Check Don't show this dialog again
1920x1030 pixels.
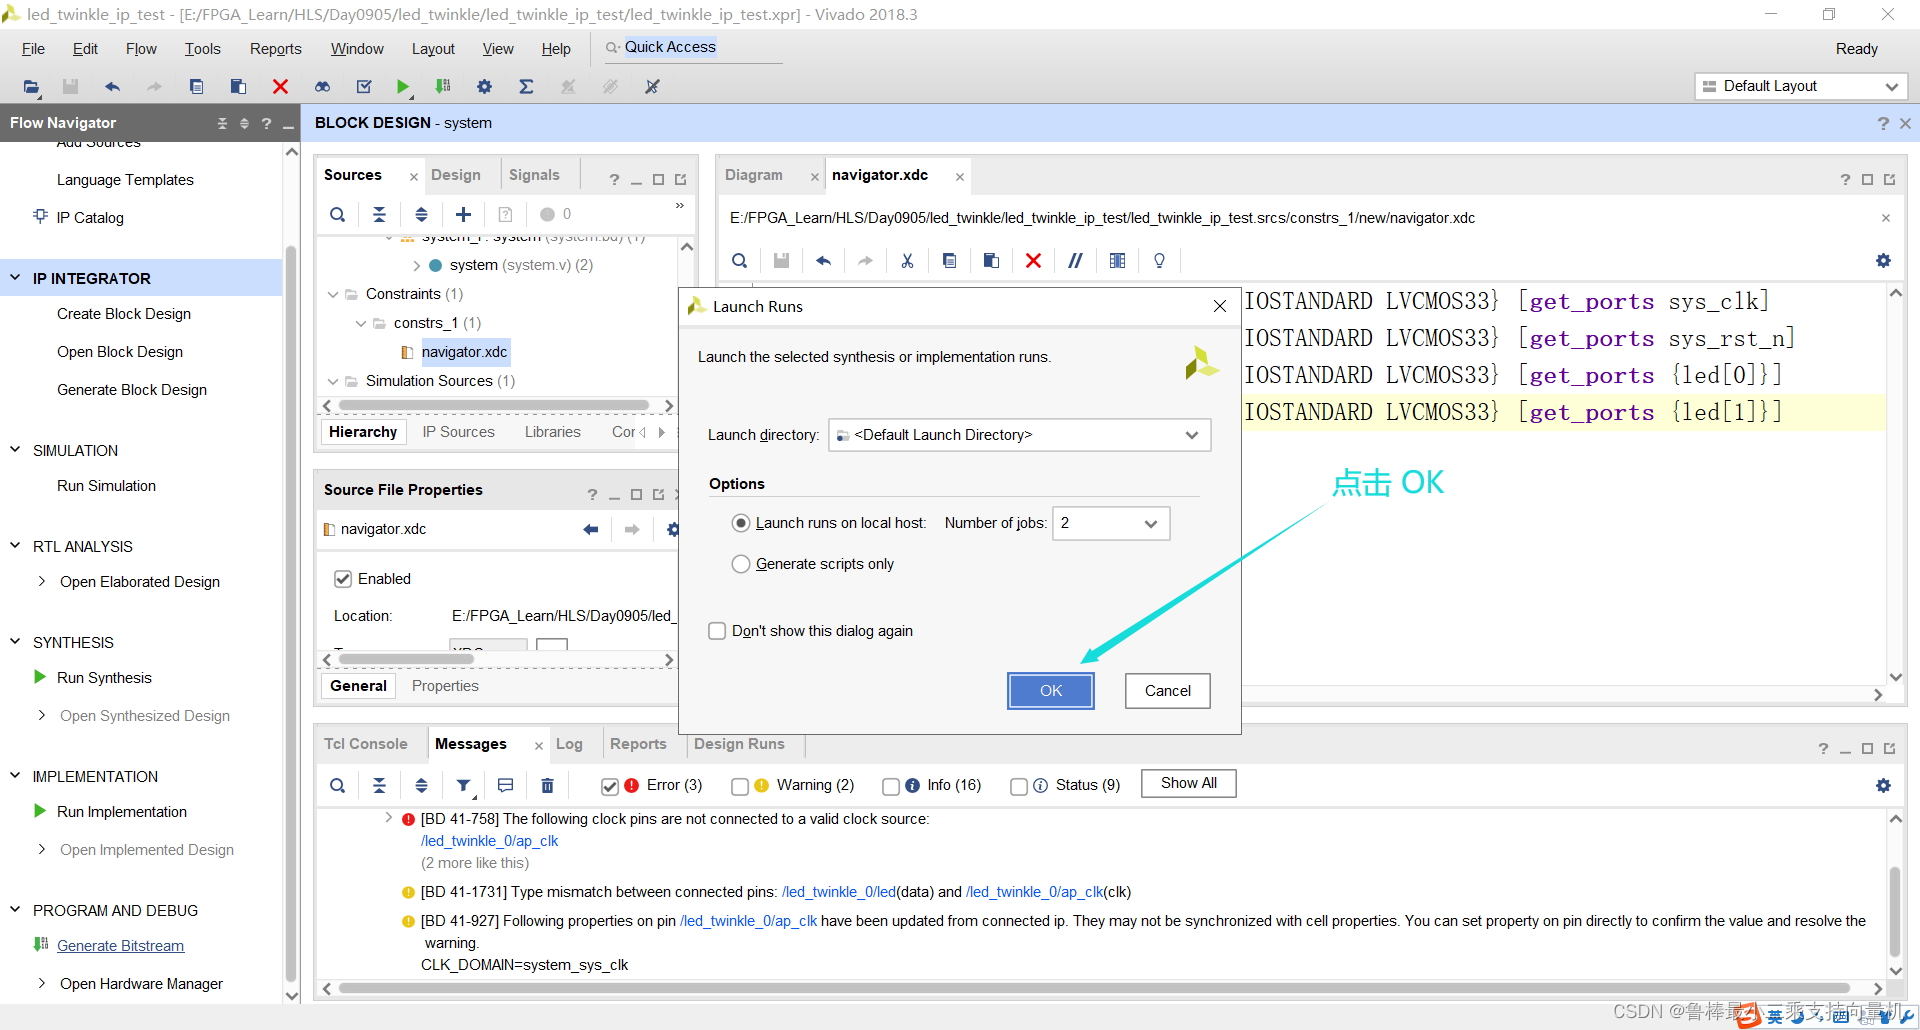coord(717,631)
